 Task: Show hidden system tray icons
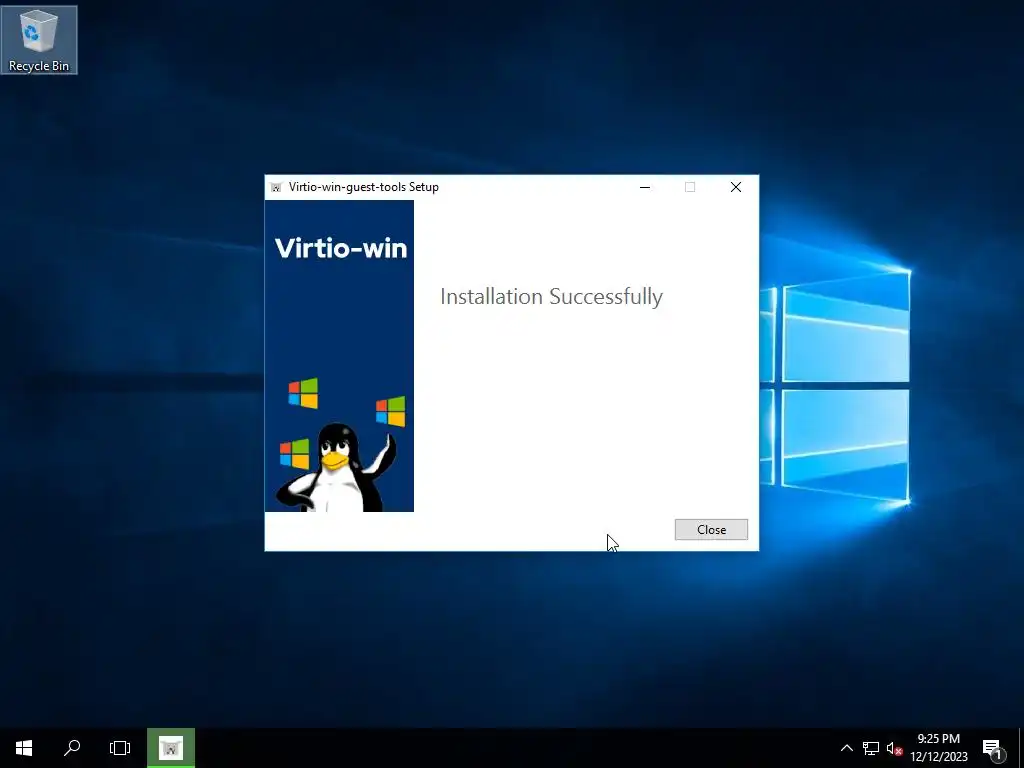point(846,748)
